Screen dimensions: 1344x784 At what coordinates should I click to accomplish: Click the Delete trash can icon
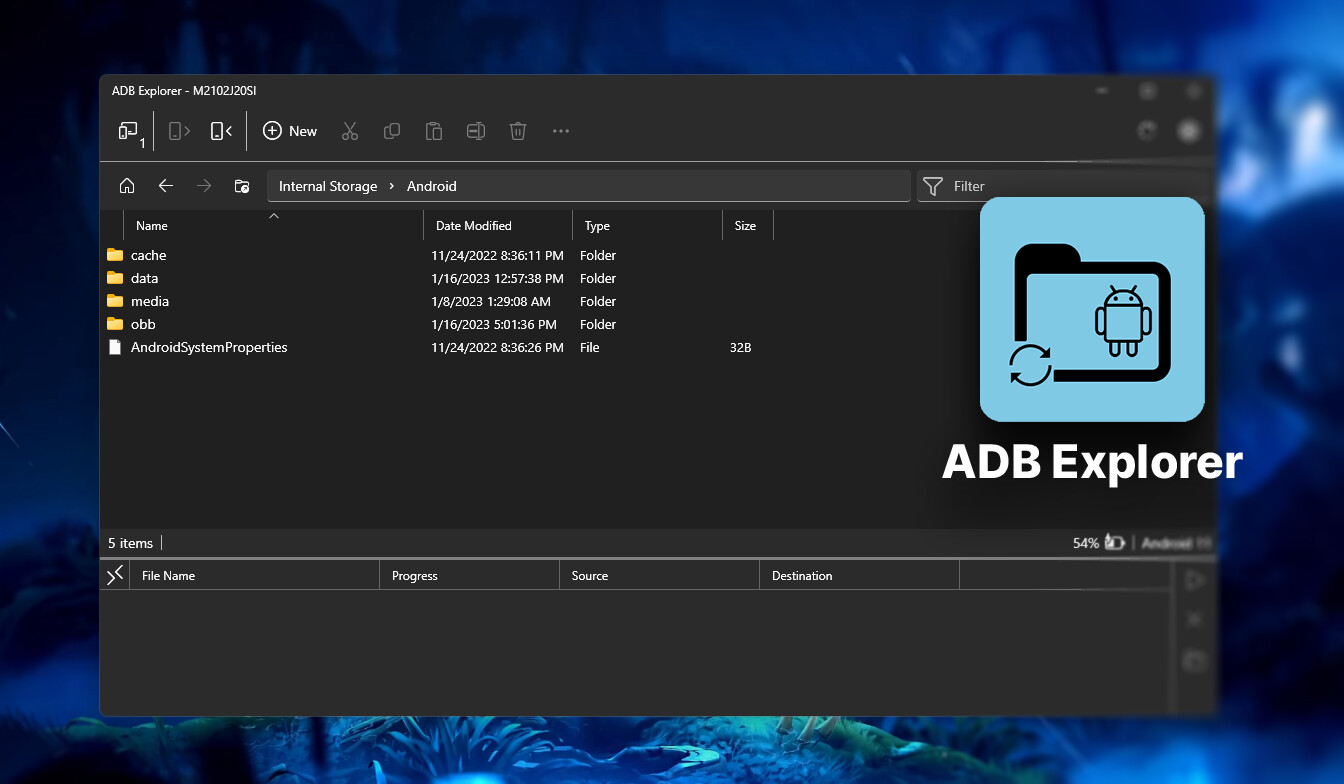point(518,131)
